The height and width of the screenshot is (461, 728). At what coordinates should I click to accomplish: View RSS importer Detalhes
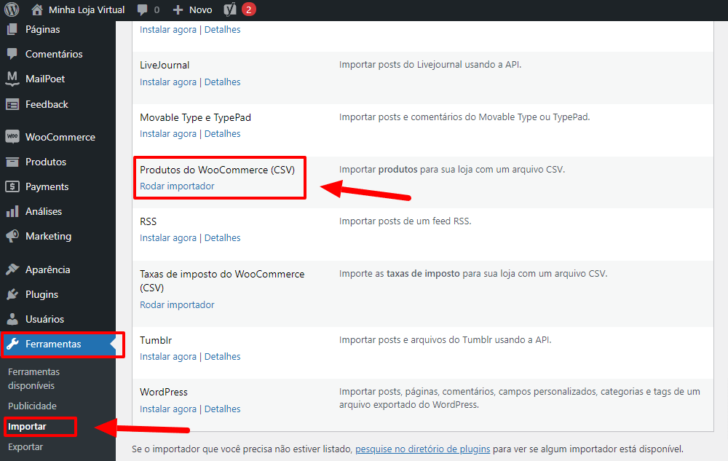click(x=222, y=238)
